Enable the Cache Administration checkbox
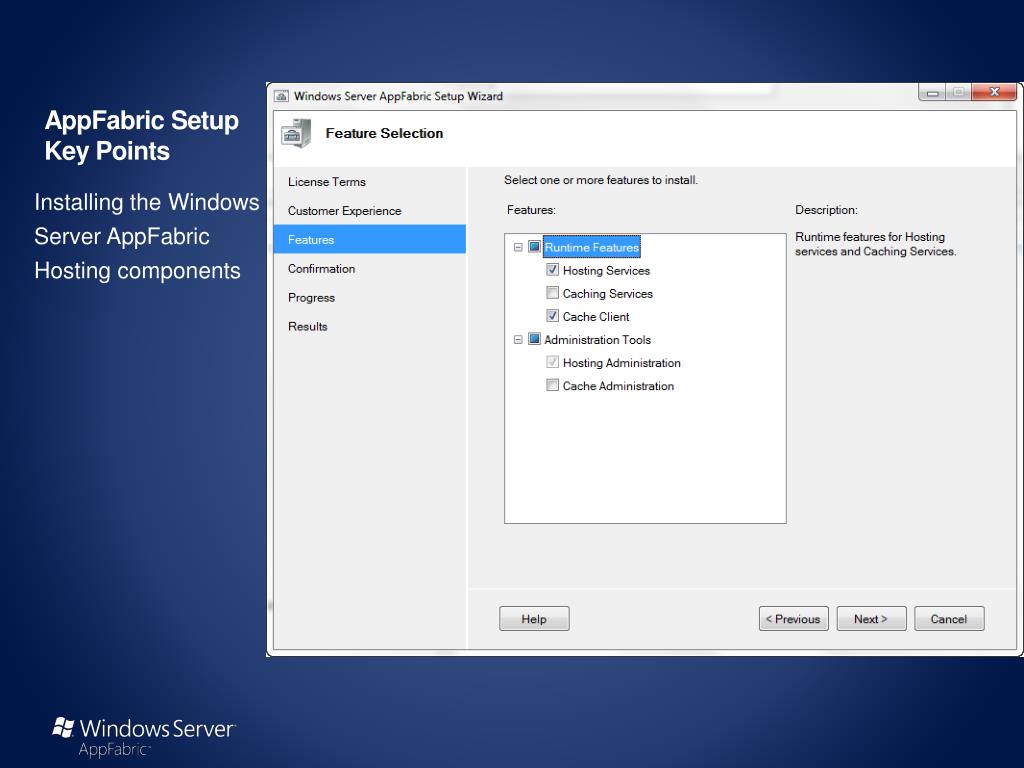The image size is (1024, 768). point(552,385)
